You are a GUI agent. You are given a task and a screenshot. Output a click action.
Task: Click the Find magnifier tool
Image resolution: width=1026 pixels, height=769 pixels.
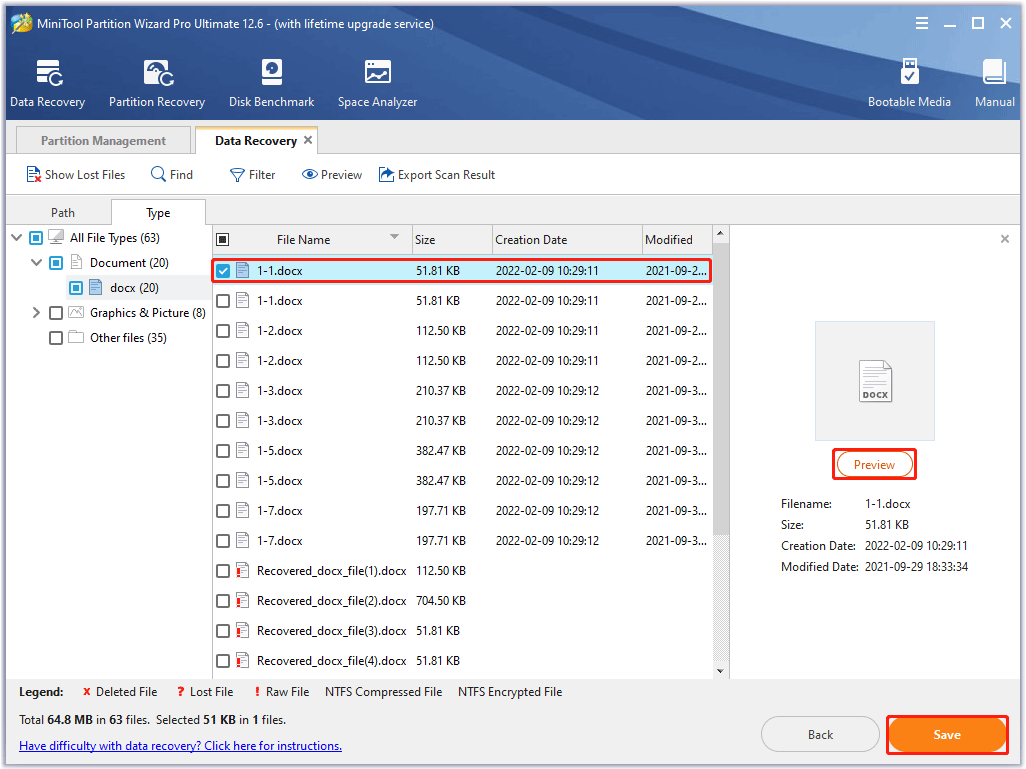(x=171, y=175)
